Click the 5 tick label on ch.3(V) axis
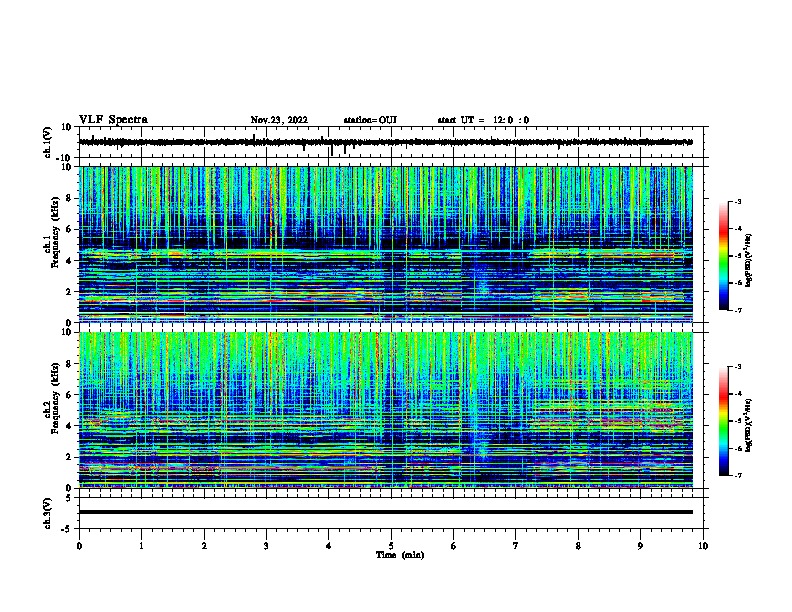The height and width of the screenshot is (612, 792). pyautogui.click(x=69, y=498)
